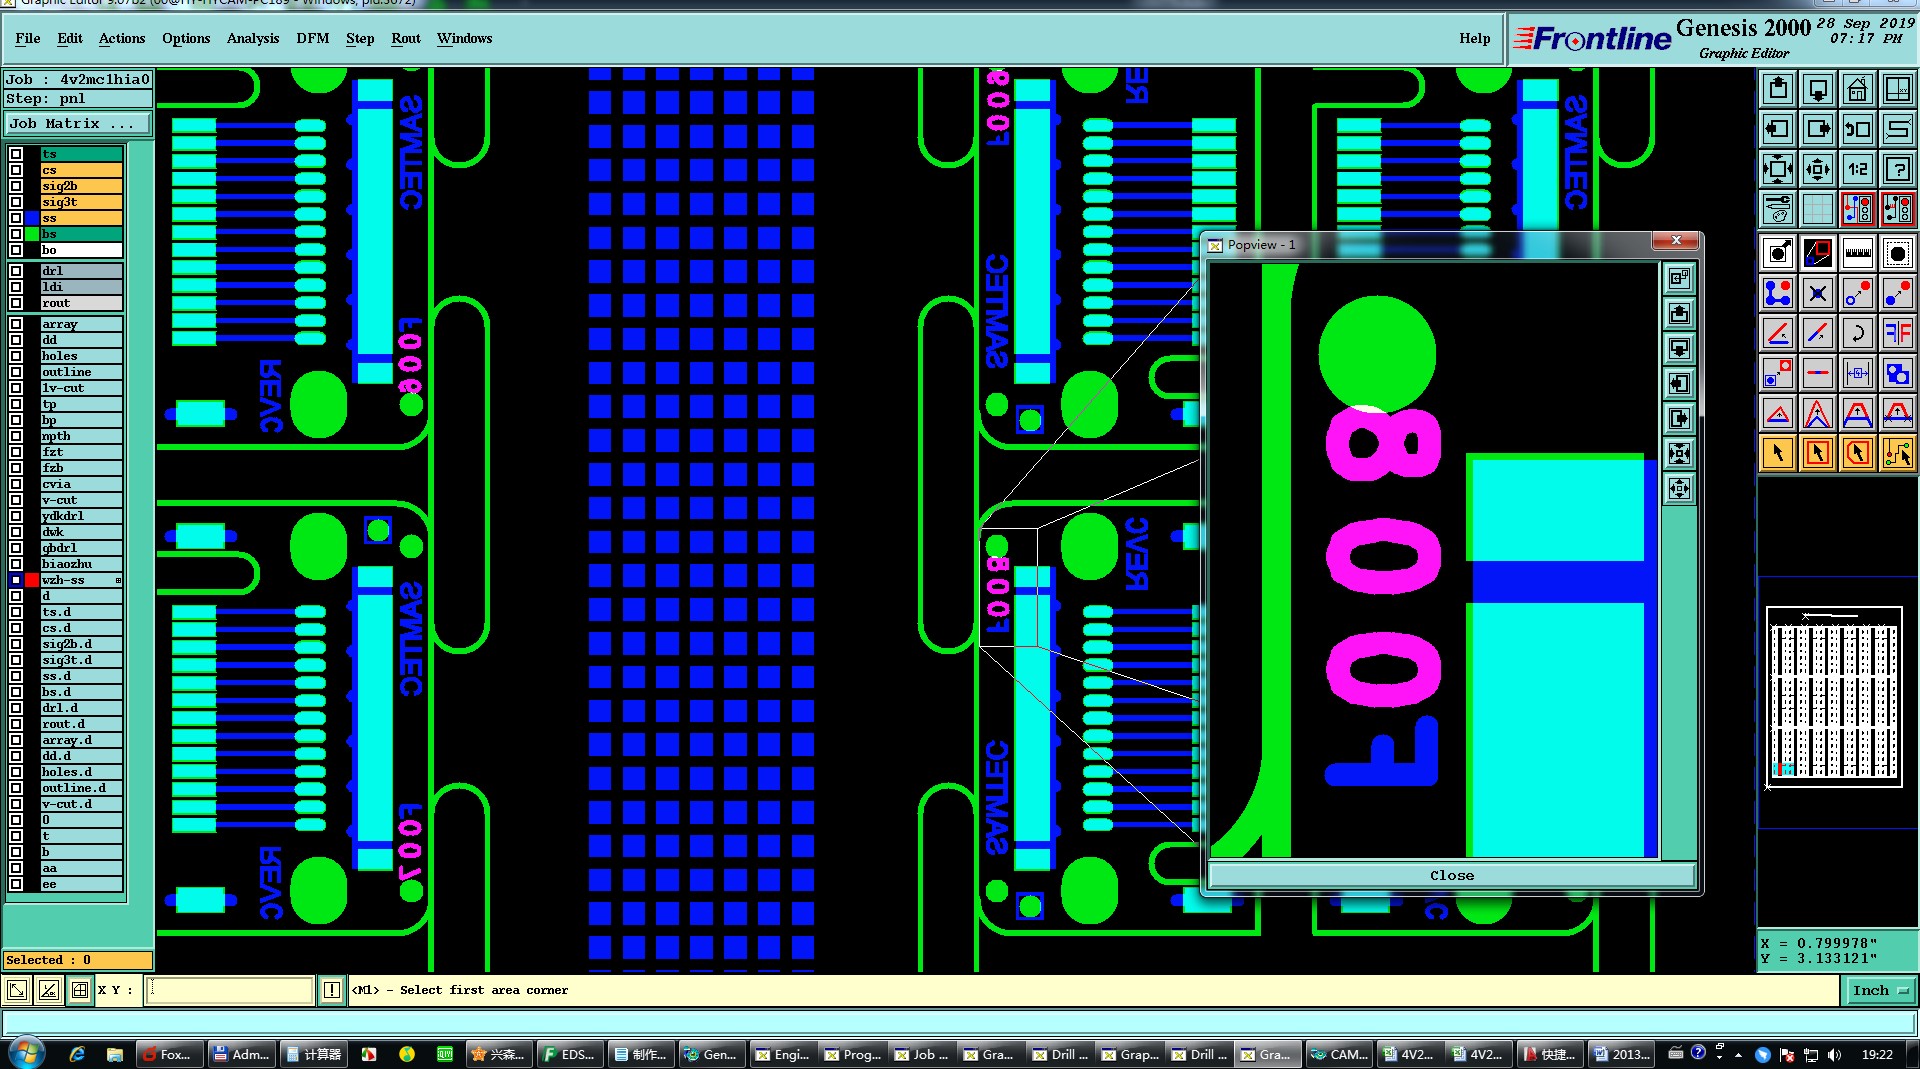Toggle the wzh-ss layer checkbox
This screenshot has width=1920, height=1069.
(16, 580)
